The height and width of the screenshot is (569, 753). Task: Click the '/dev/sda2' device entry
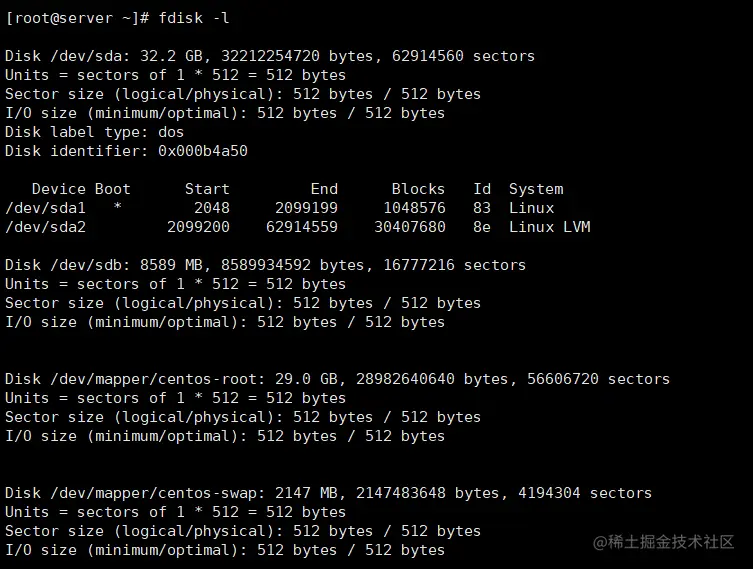pyautogui.click(x=45, y=227)
